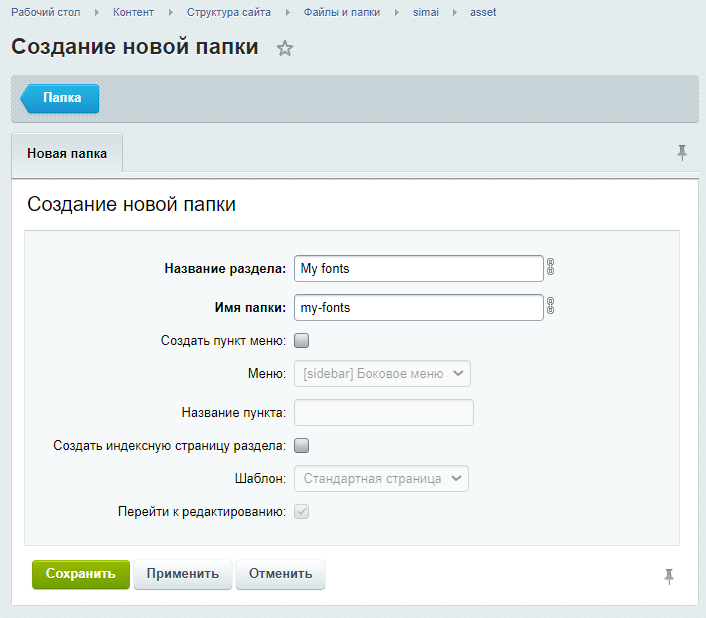Click link icon beside Имя папки field
This screenshot has height=618, width=706.
pyautogui.click(x=550, y=307)
